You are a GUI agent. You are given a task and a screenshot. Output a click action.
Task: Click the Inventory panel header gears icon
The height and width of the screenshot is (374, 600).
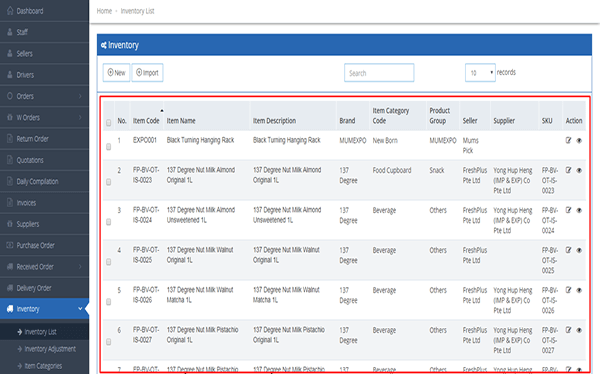click(x=104, y=45)
